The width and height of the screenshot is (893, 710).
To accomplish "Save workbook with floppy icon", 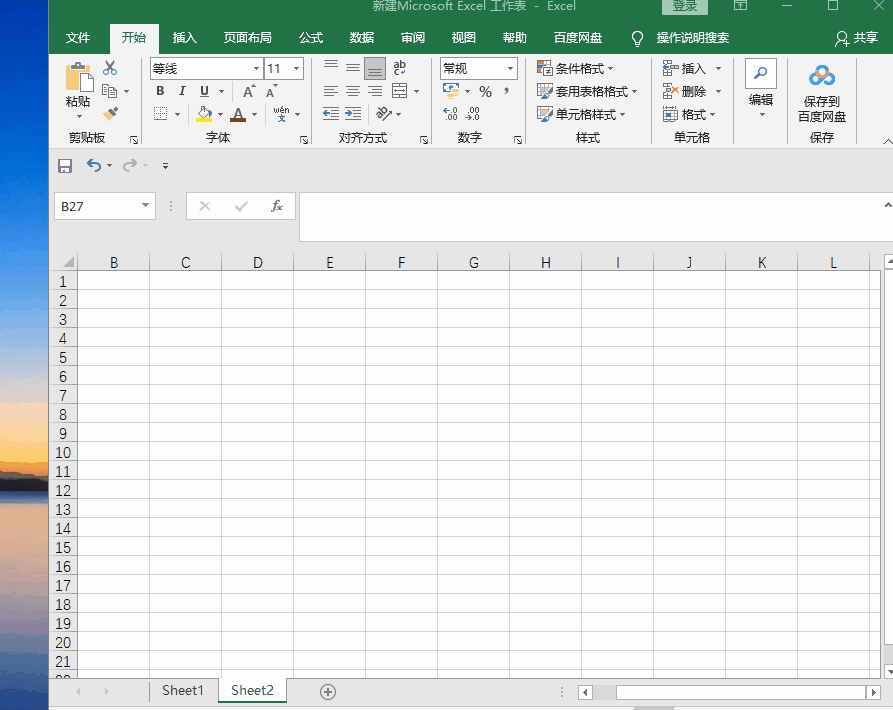I will point(65,166).
